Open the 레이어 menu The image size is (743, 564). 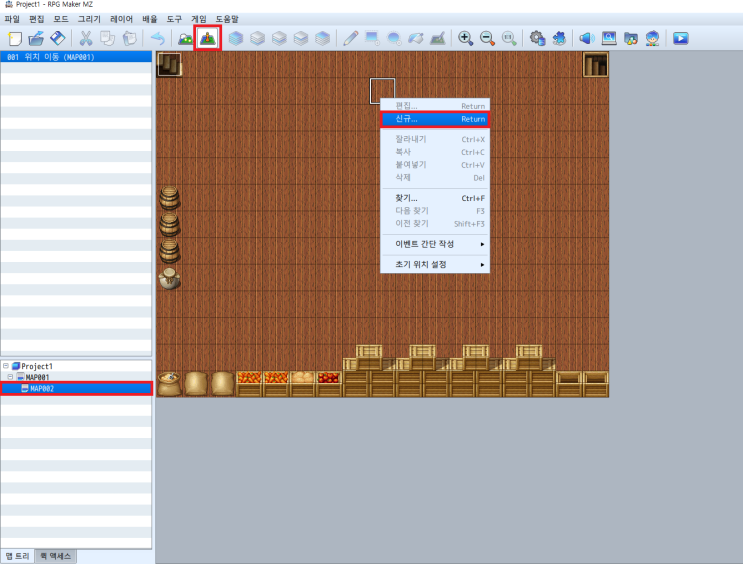(121, 19)
